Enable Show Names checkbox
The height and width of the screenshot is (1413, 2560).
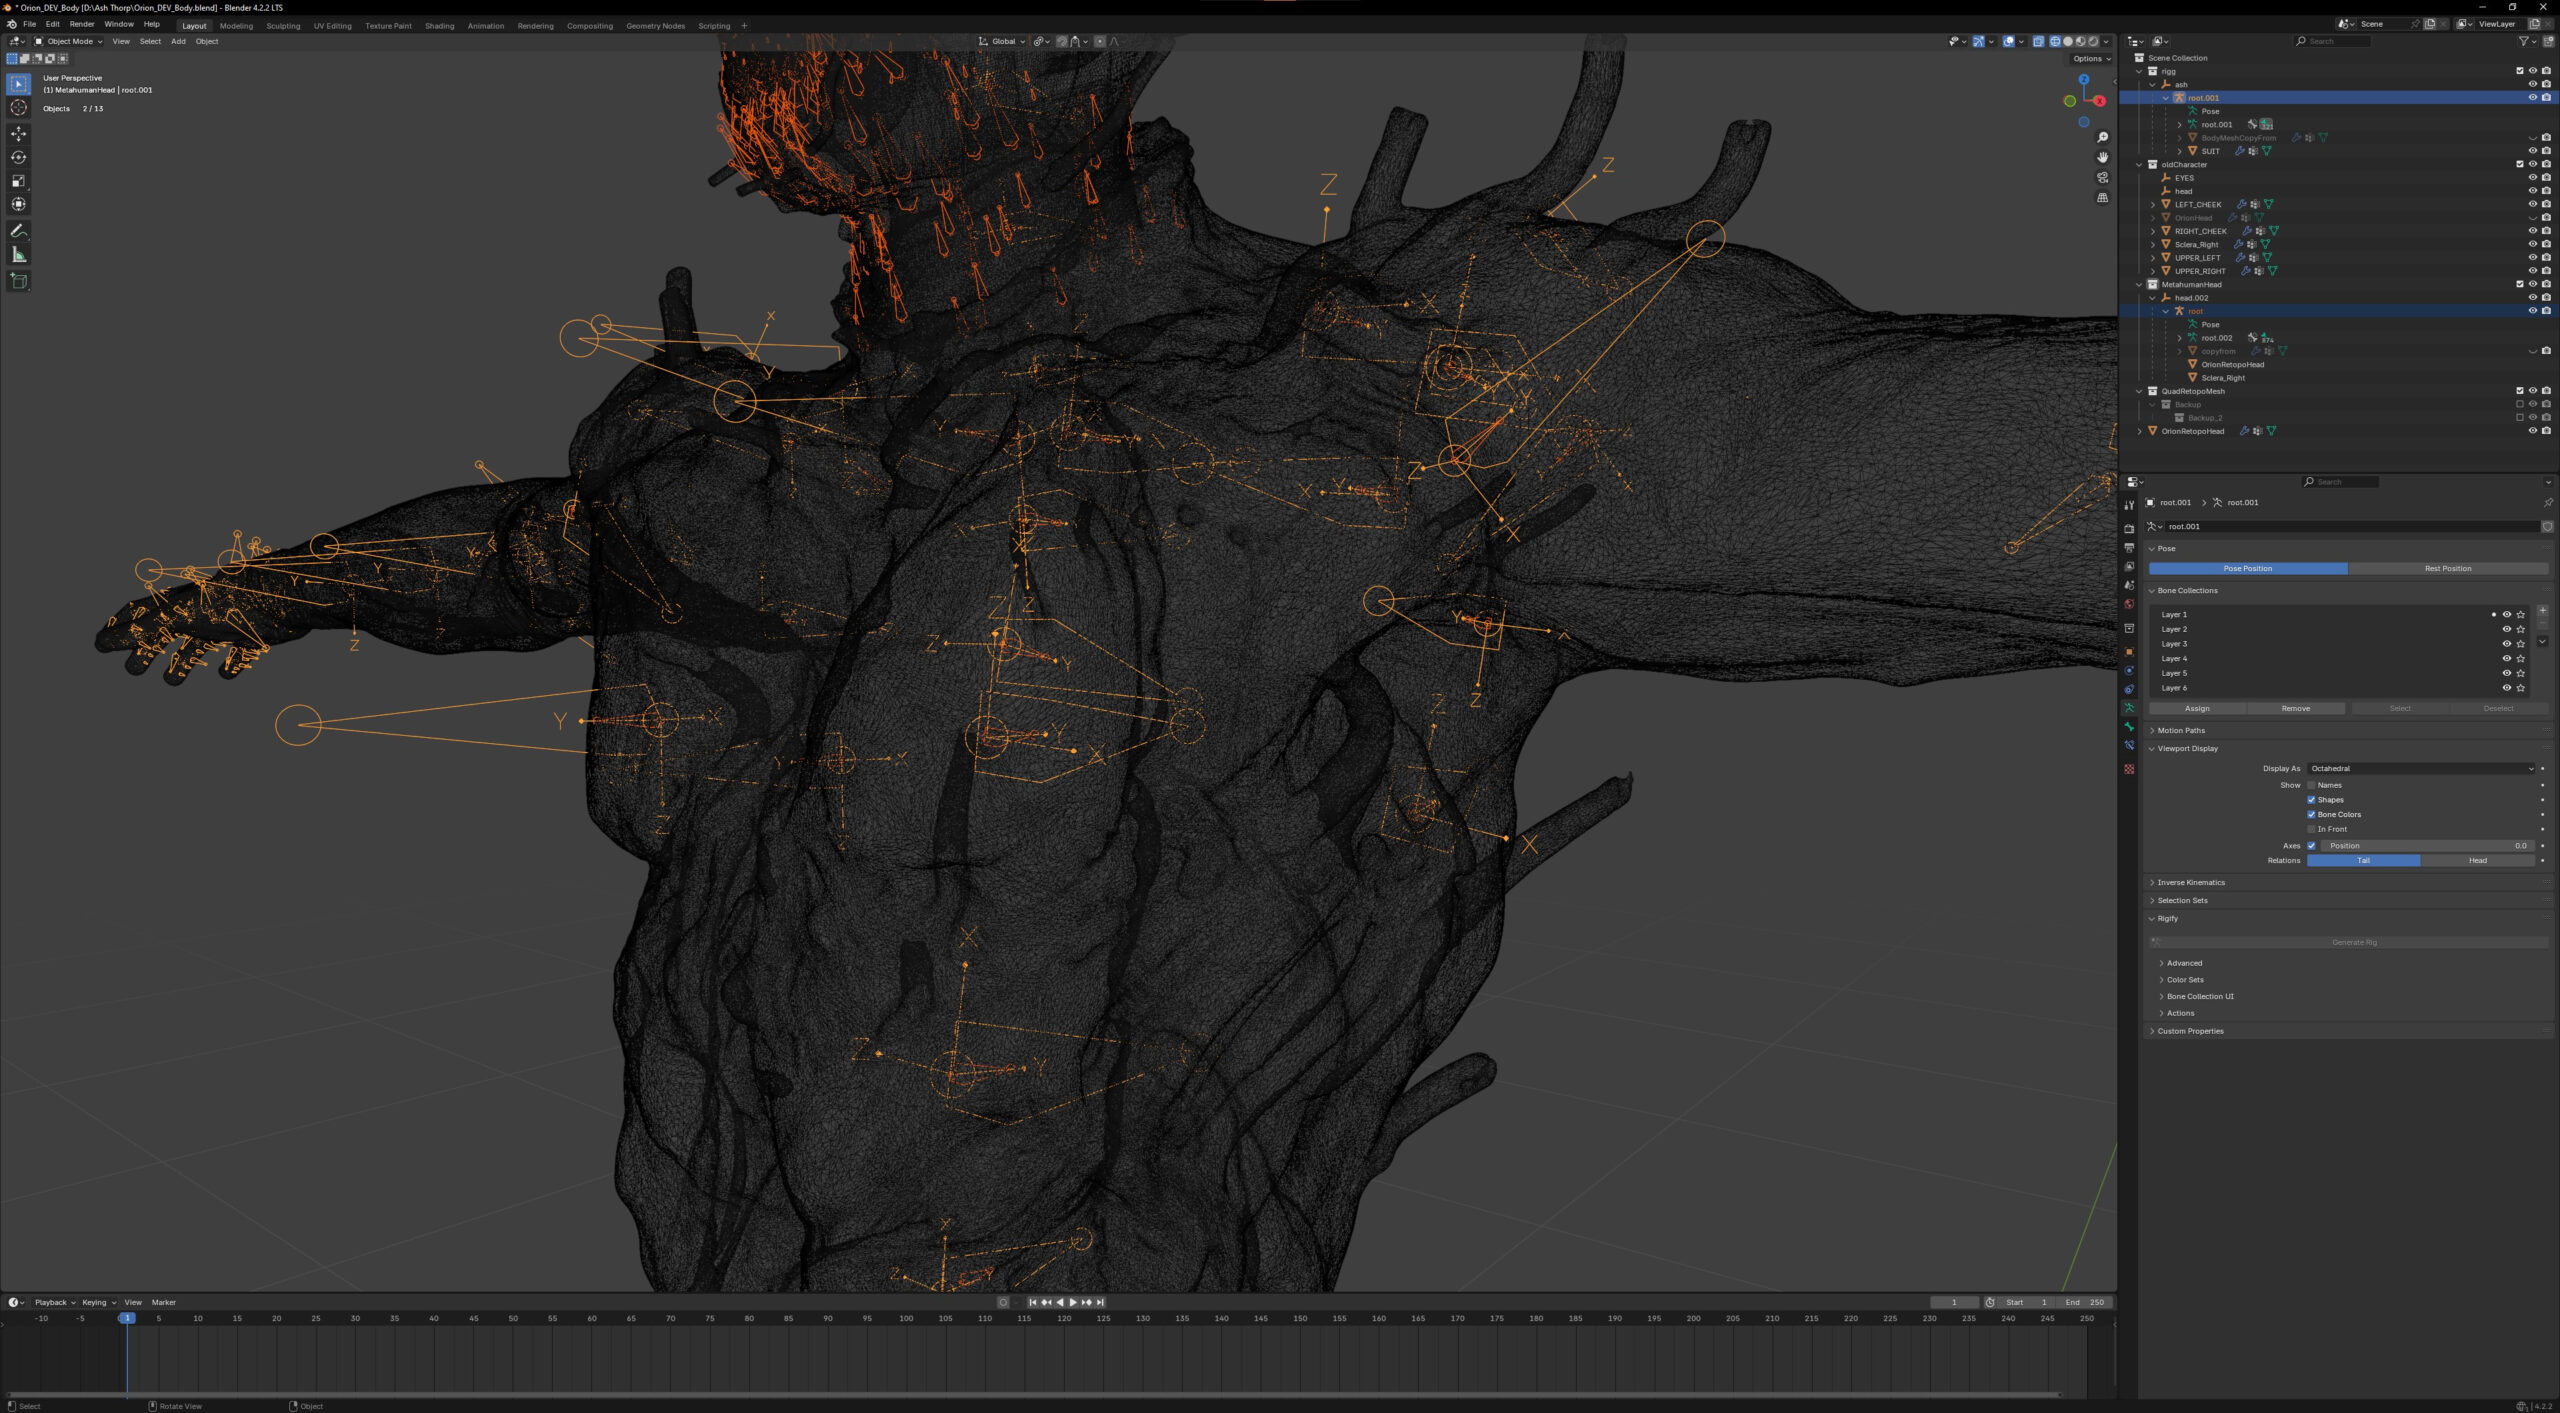pos(2311,785)
